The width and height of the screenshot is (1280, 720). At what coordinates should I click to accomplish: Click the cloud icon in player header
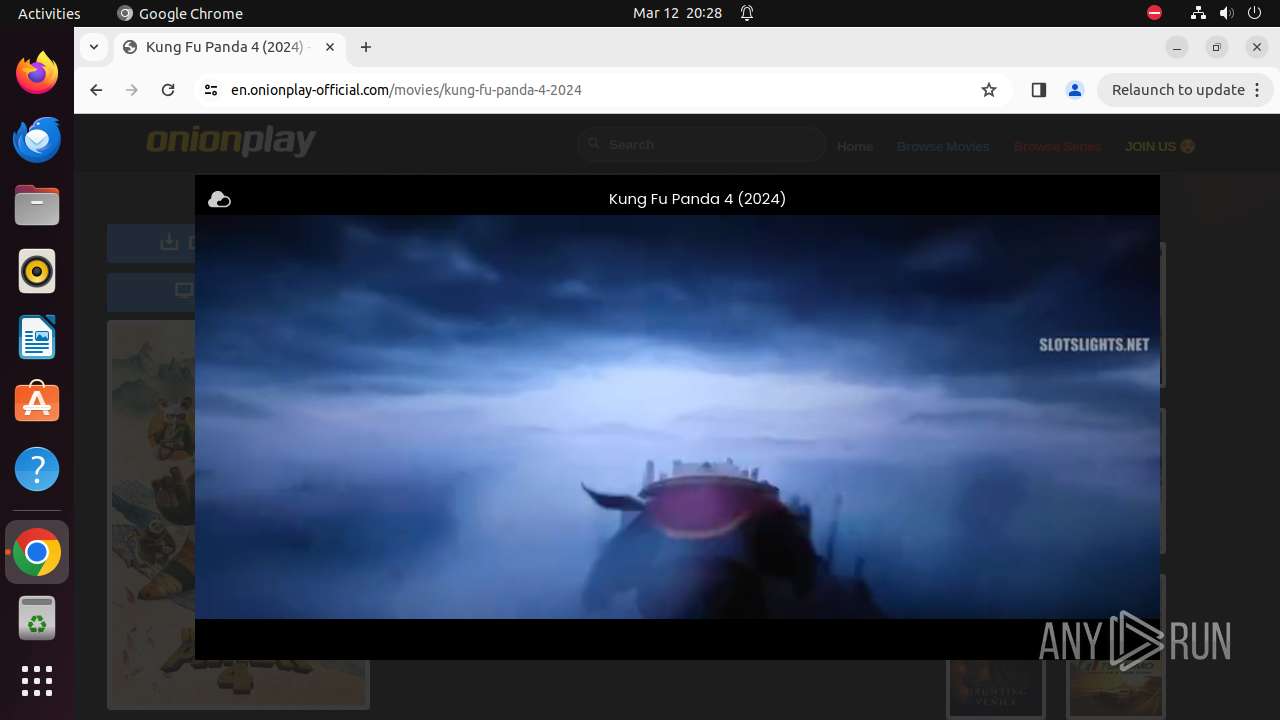point(219,200)
